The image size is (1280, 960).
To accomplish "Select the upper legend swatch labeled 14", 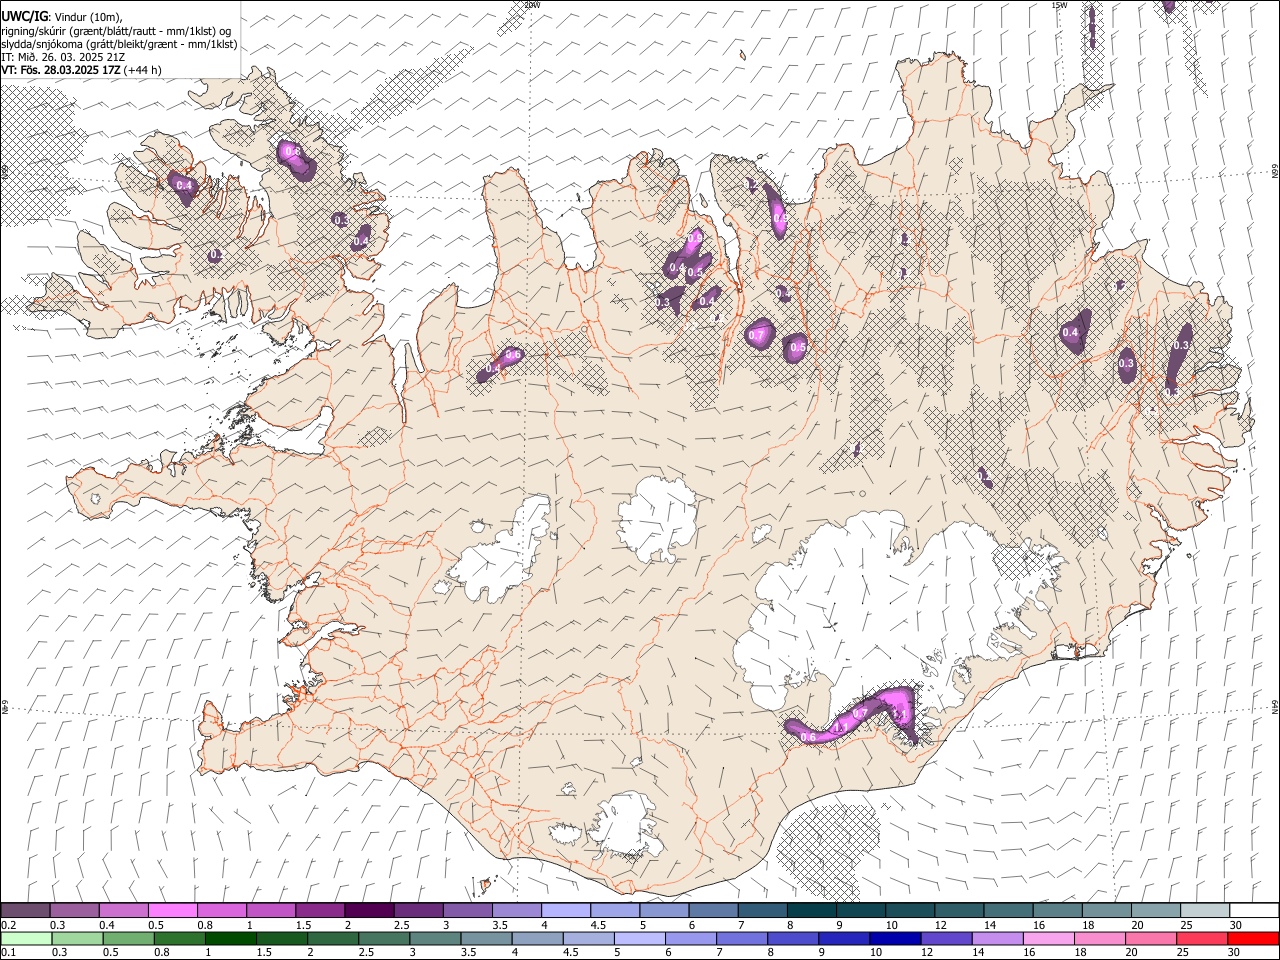I will pos(1006,911).
